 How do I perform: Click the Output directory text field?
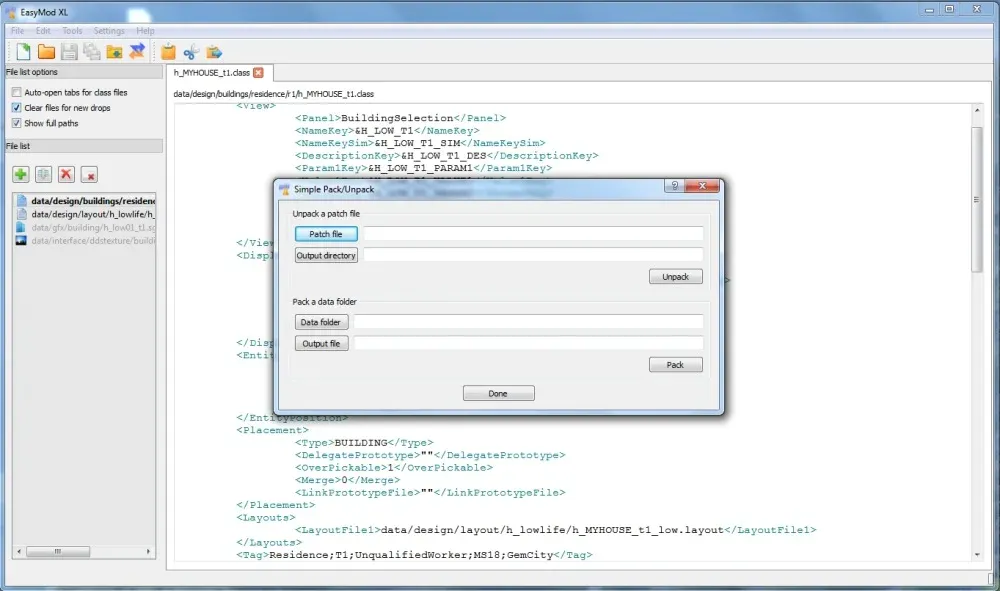click(533, 256)
